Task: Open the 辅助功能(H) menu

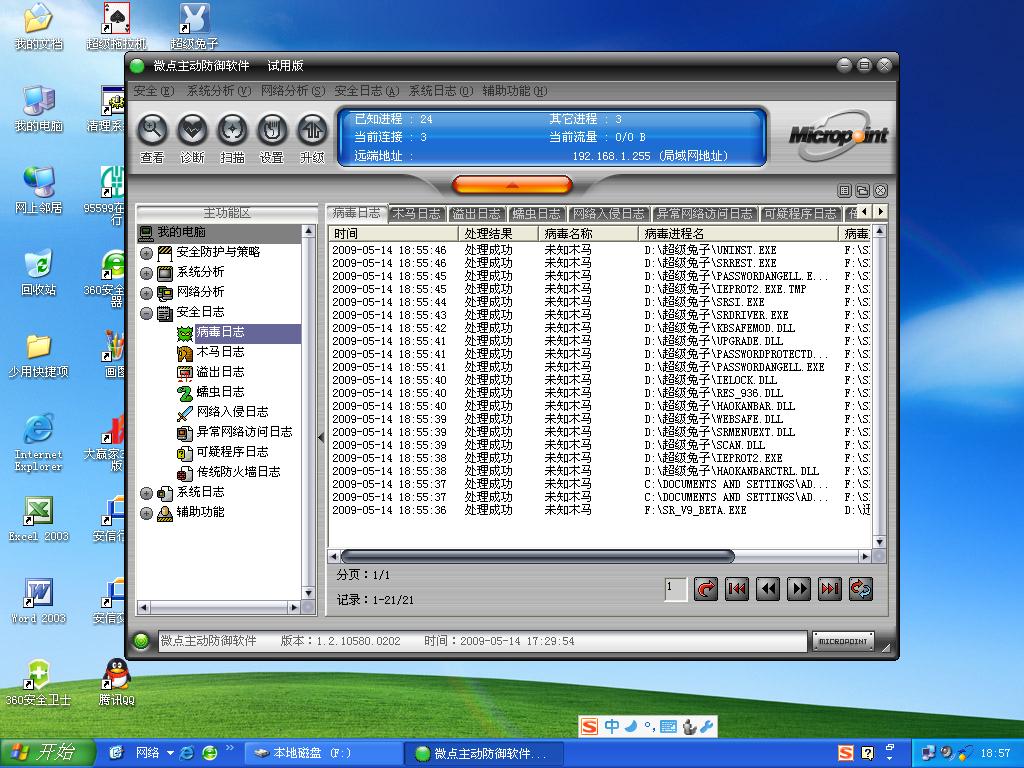Action: click(515, 91)
